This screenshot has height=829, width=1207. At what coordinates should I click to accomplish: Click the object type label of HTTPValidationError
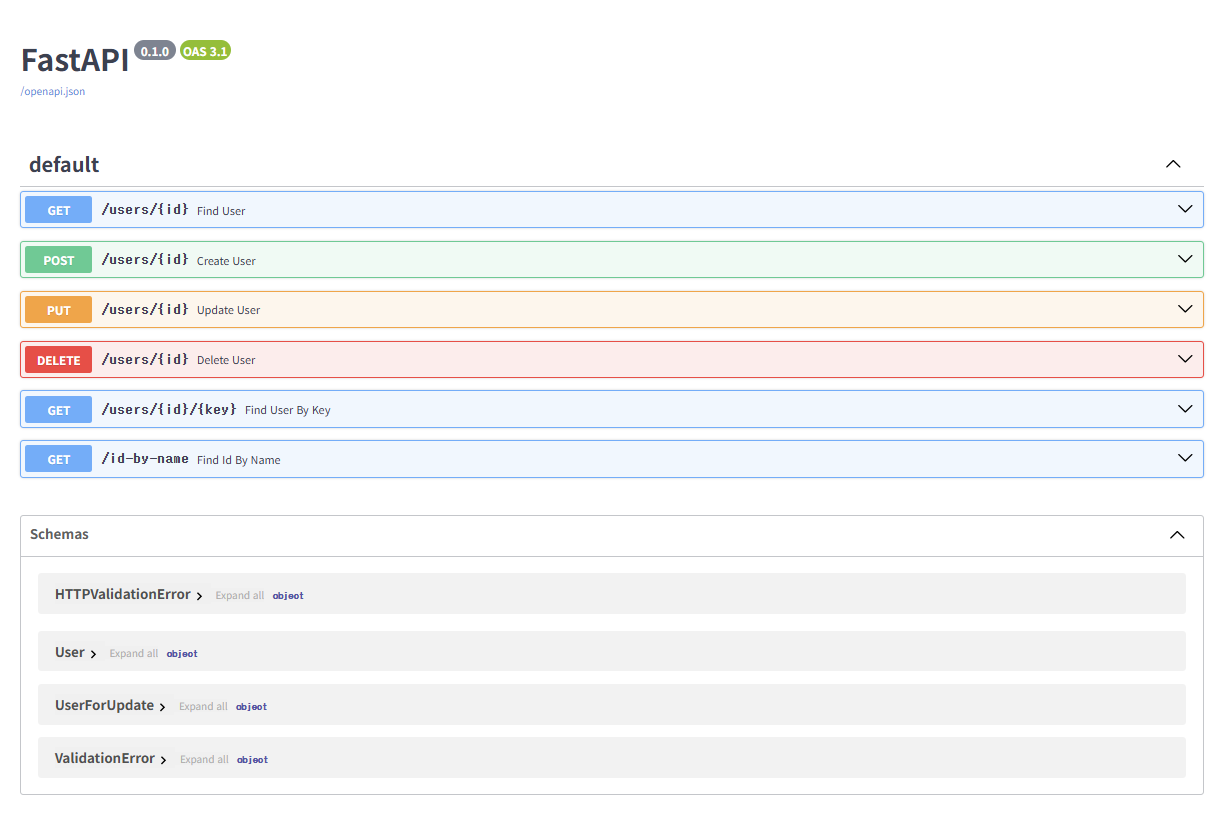288,595
